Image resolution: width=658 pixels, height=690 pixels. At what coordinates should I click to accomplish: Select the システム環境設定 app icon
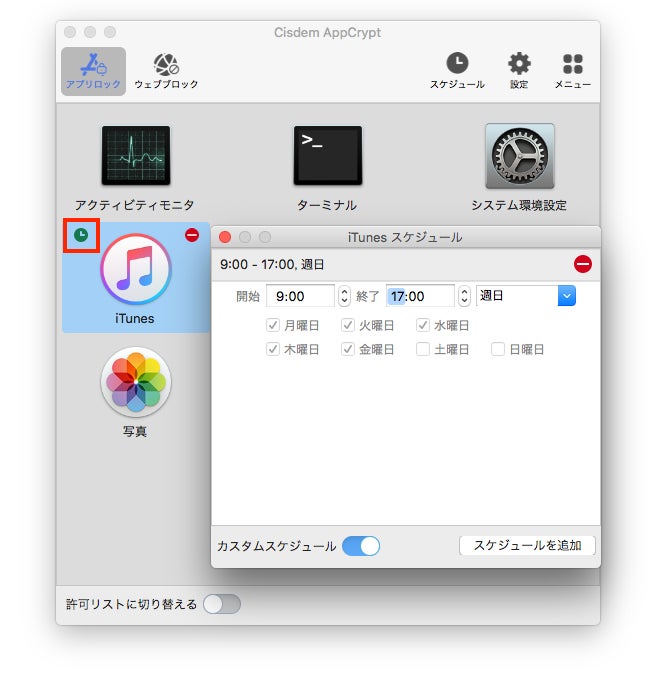(519, 156)
